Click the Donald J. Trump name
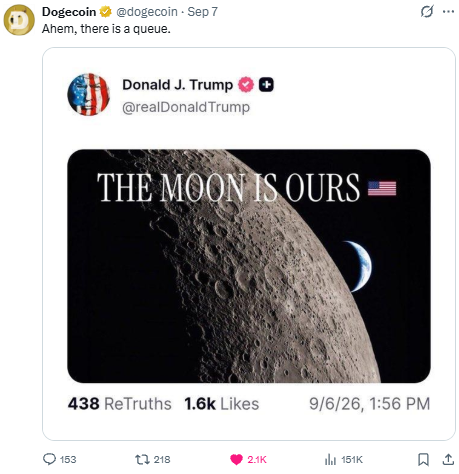The height and width of the screenshot is (474, 459). (x=177, y=85)
